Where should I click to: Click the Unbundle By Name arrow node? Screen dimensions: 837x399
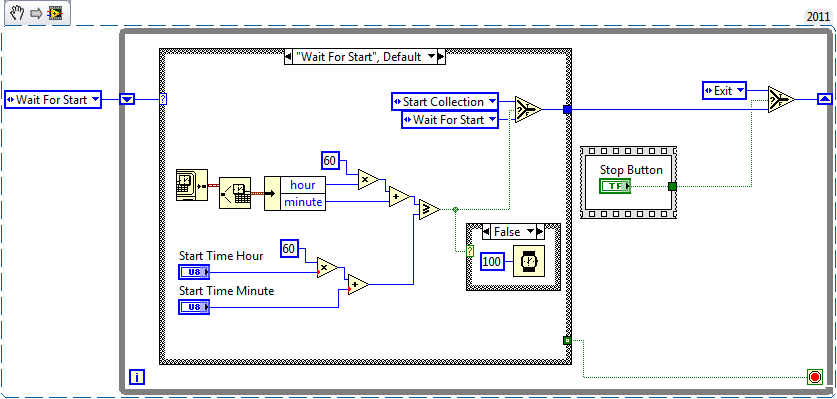pyautogui.click(x=272, y=193)
